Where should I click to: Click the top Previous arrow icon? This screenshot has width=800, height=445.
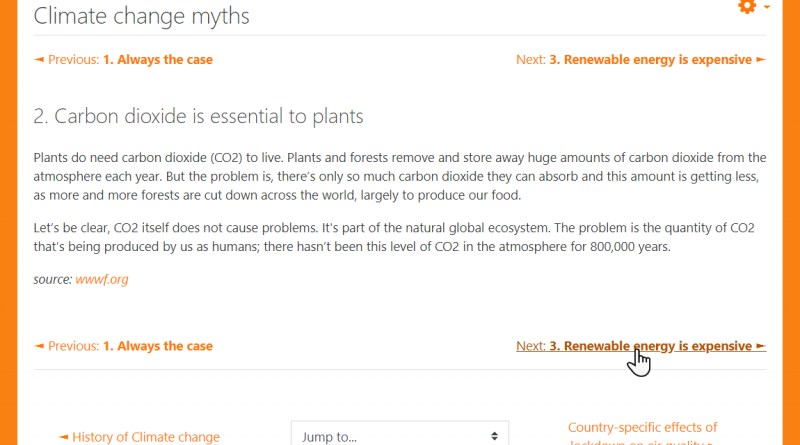click(39, 60)
